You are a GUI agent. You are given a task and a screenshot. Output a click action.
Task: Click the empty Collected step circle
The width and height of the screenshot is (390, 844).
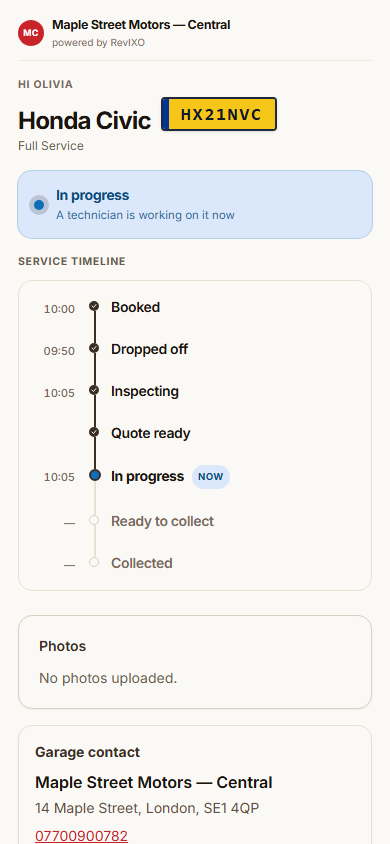[x=94, y=562]
